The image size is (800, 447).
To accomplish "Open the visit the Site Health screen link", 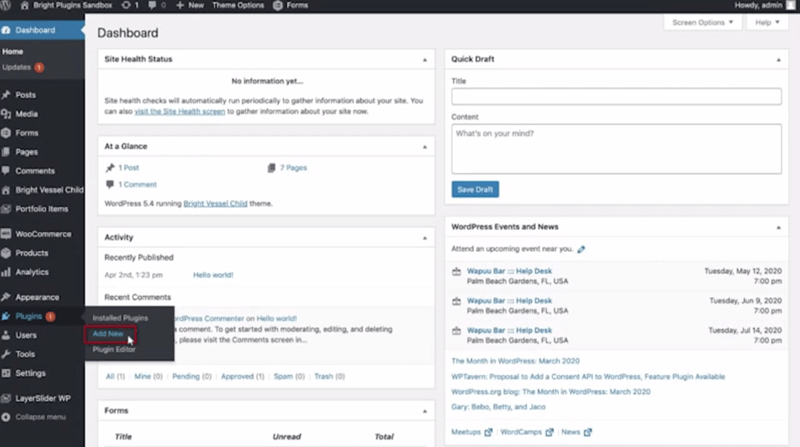I will tap(180, 111).
